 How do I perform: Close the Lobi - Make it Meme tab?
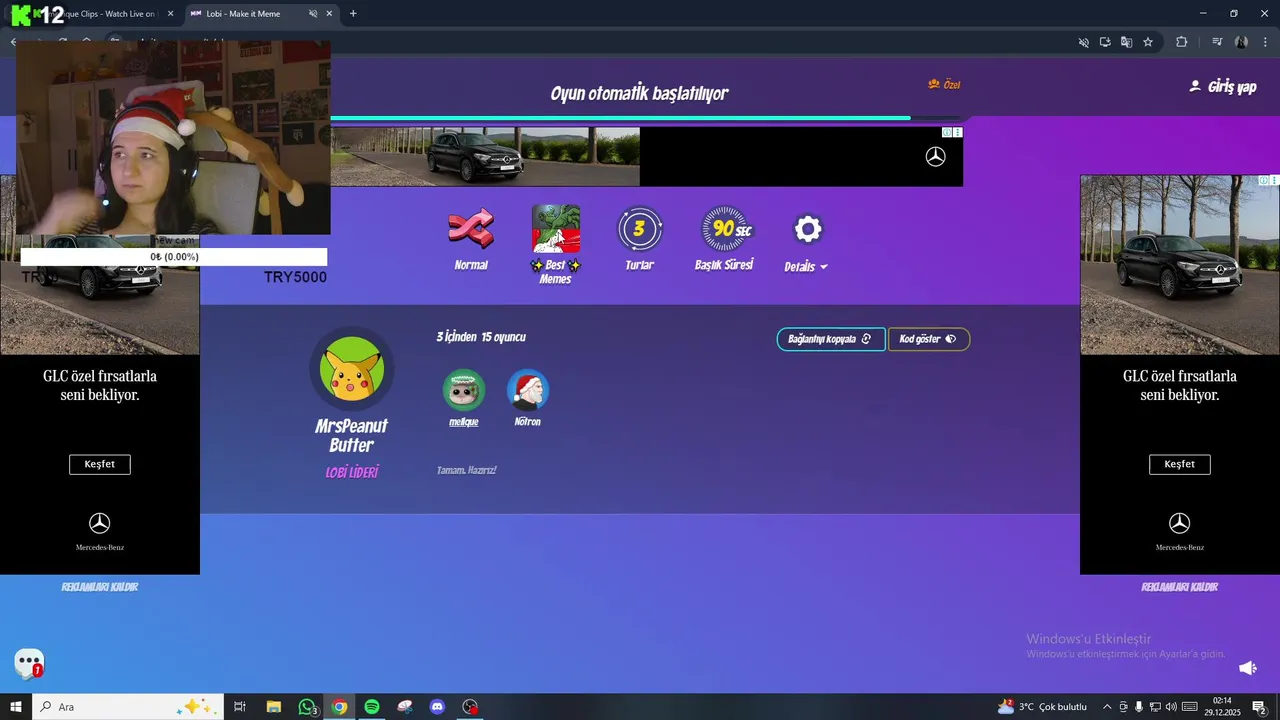[329, 14]
